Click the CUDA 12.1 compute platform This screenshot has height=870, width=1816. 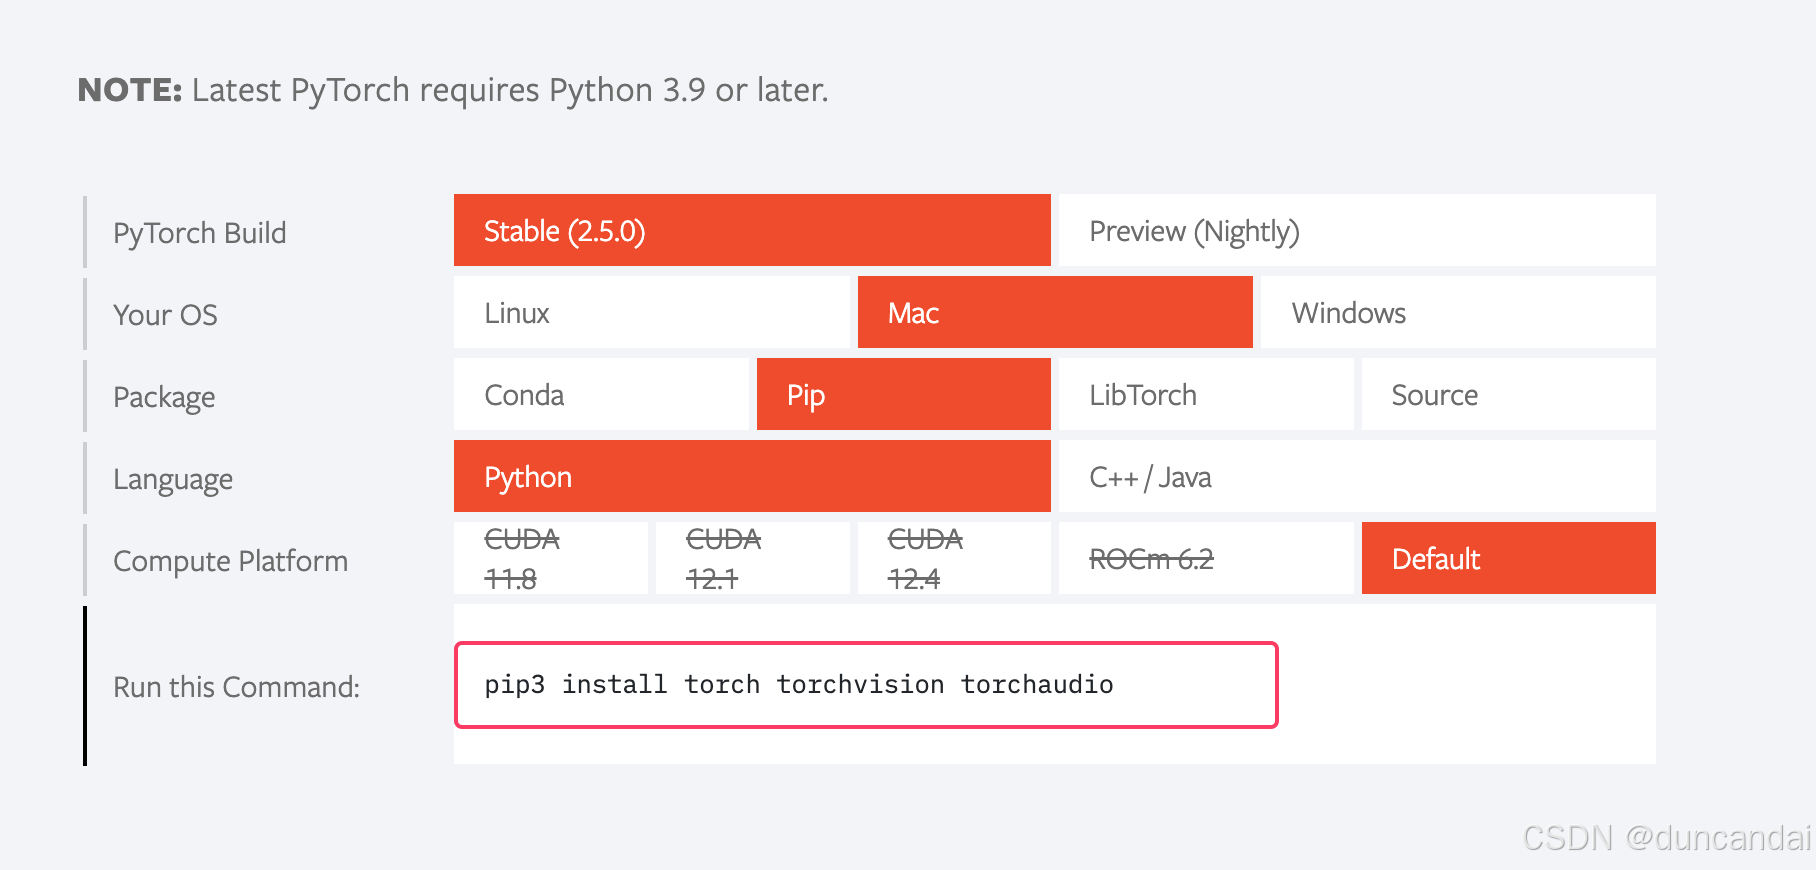click(752, 558)
